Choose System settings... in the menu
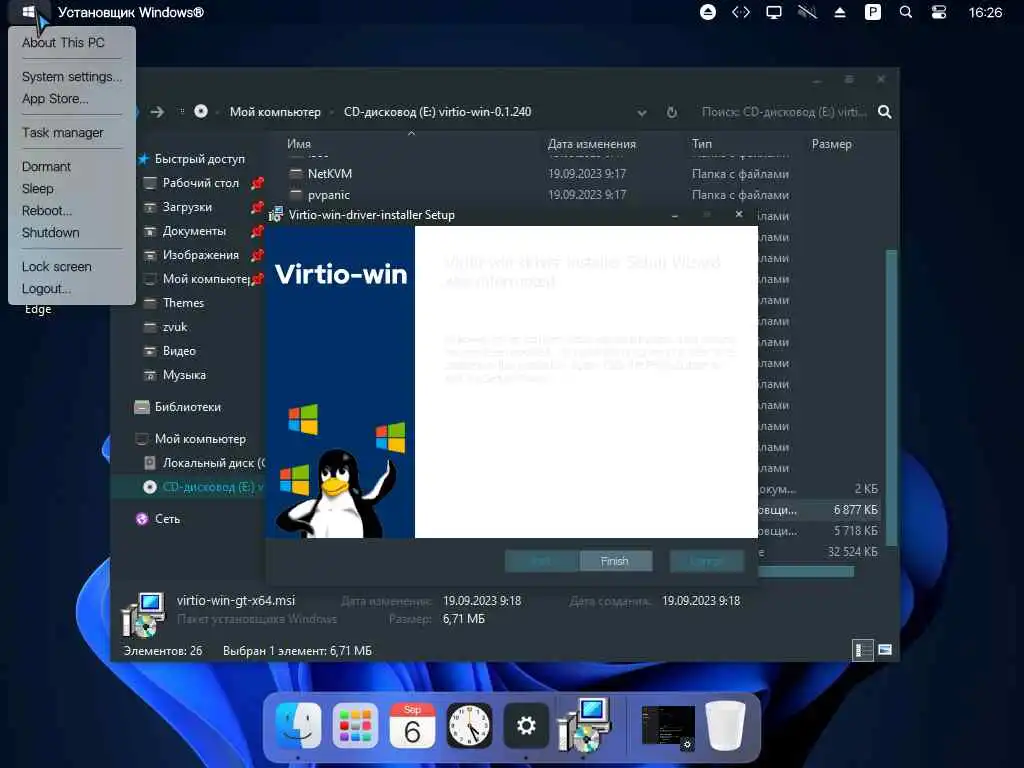 coord(72,76)
